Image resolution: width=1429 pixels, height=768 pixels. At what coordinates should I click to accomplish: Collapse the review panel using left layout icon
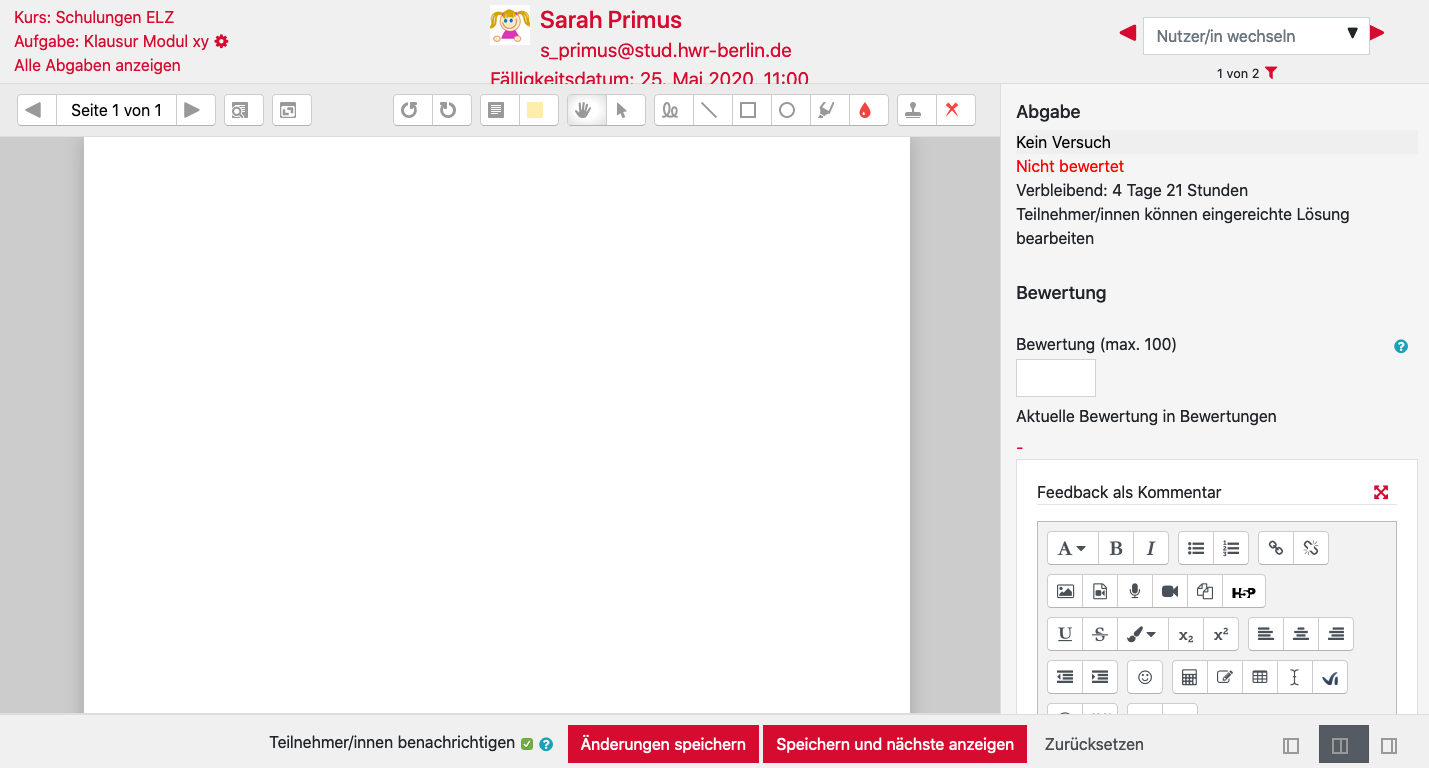tap(1291, 745)
